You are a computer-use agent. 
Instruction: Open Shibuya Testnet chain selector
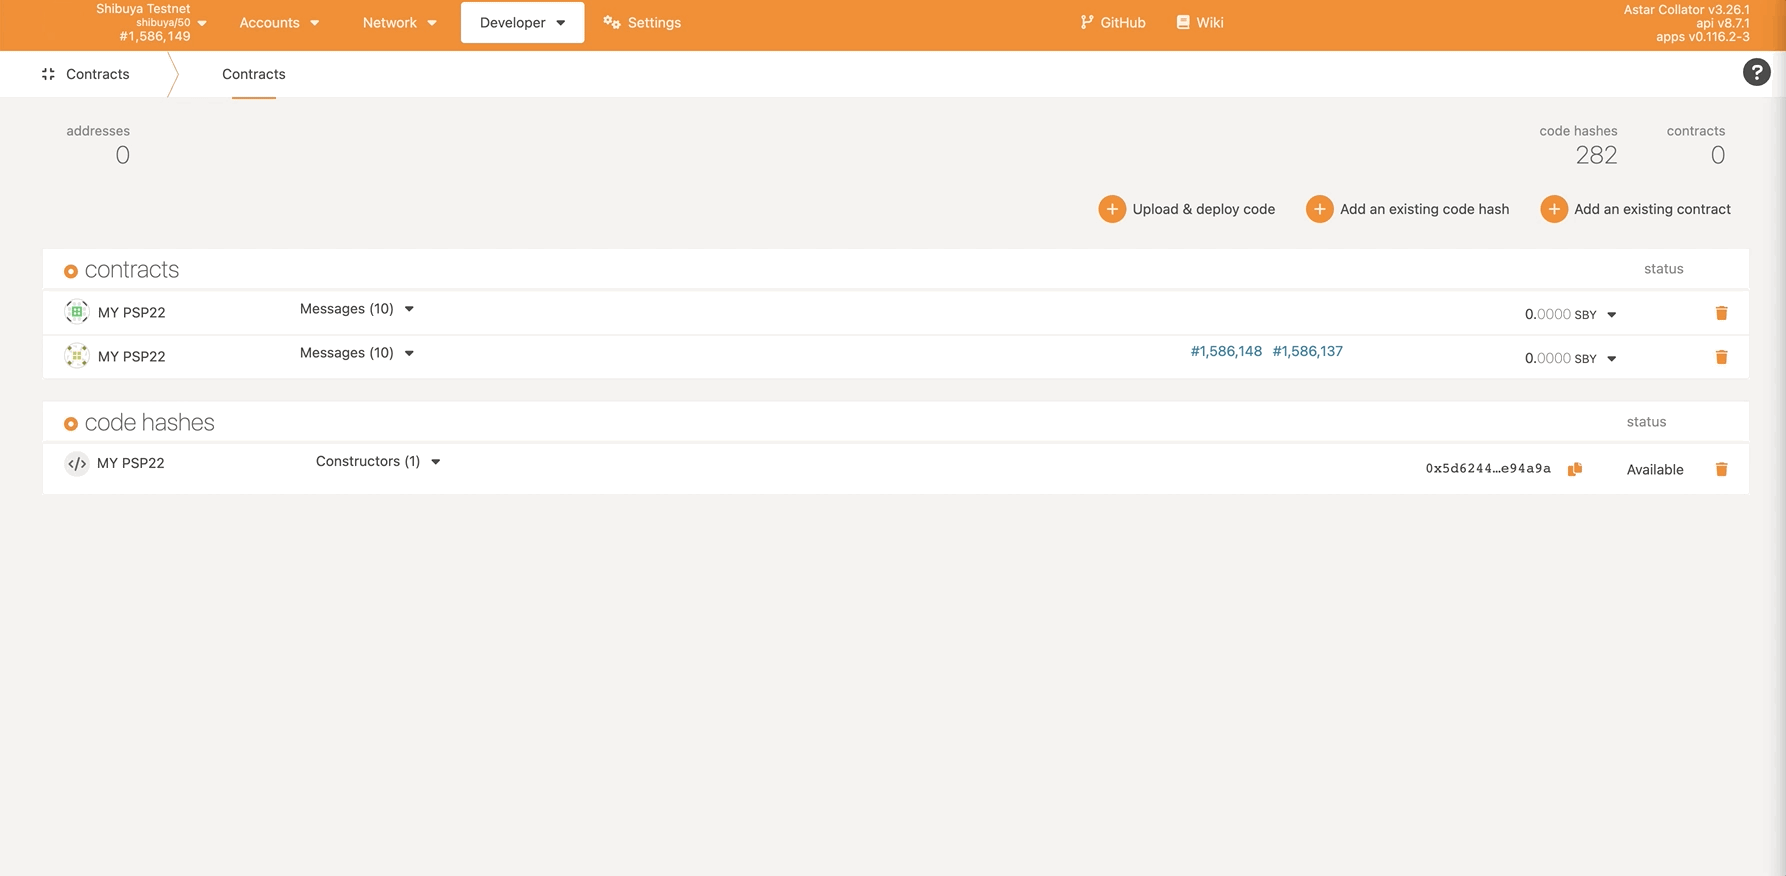tap(152, 22)
